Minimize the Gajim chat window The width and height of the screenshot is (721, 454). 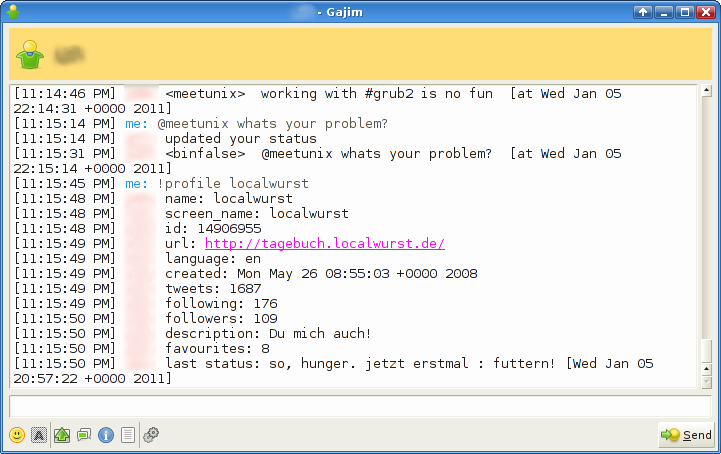coord(664,13)
